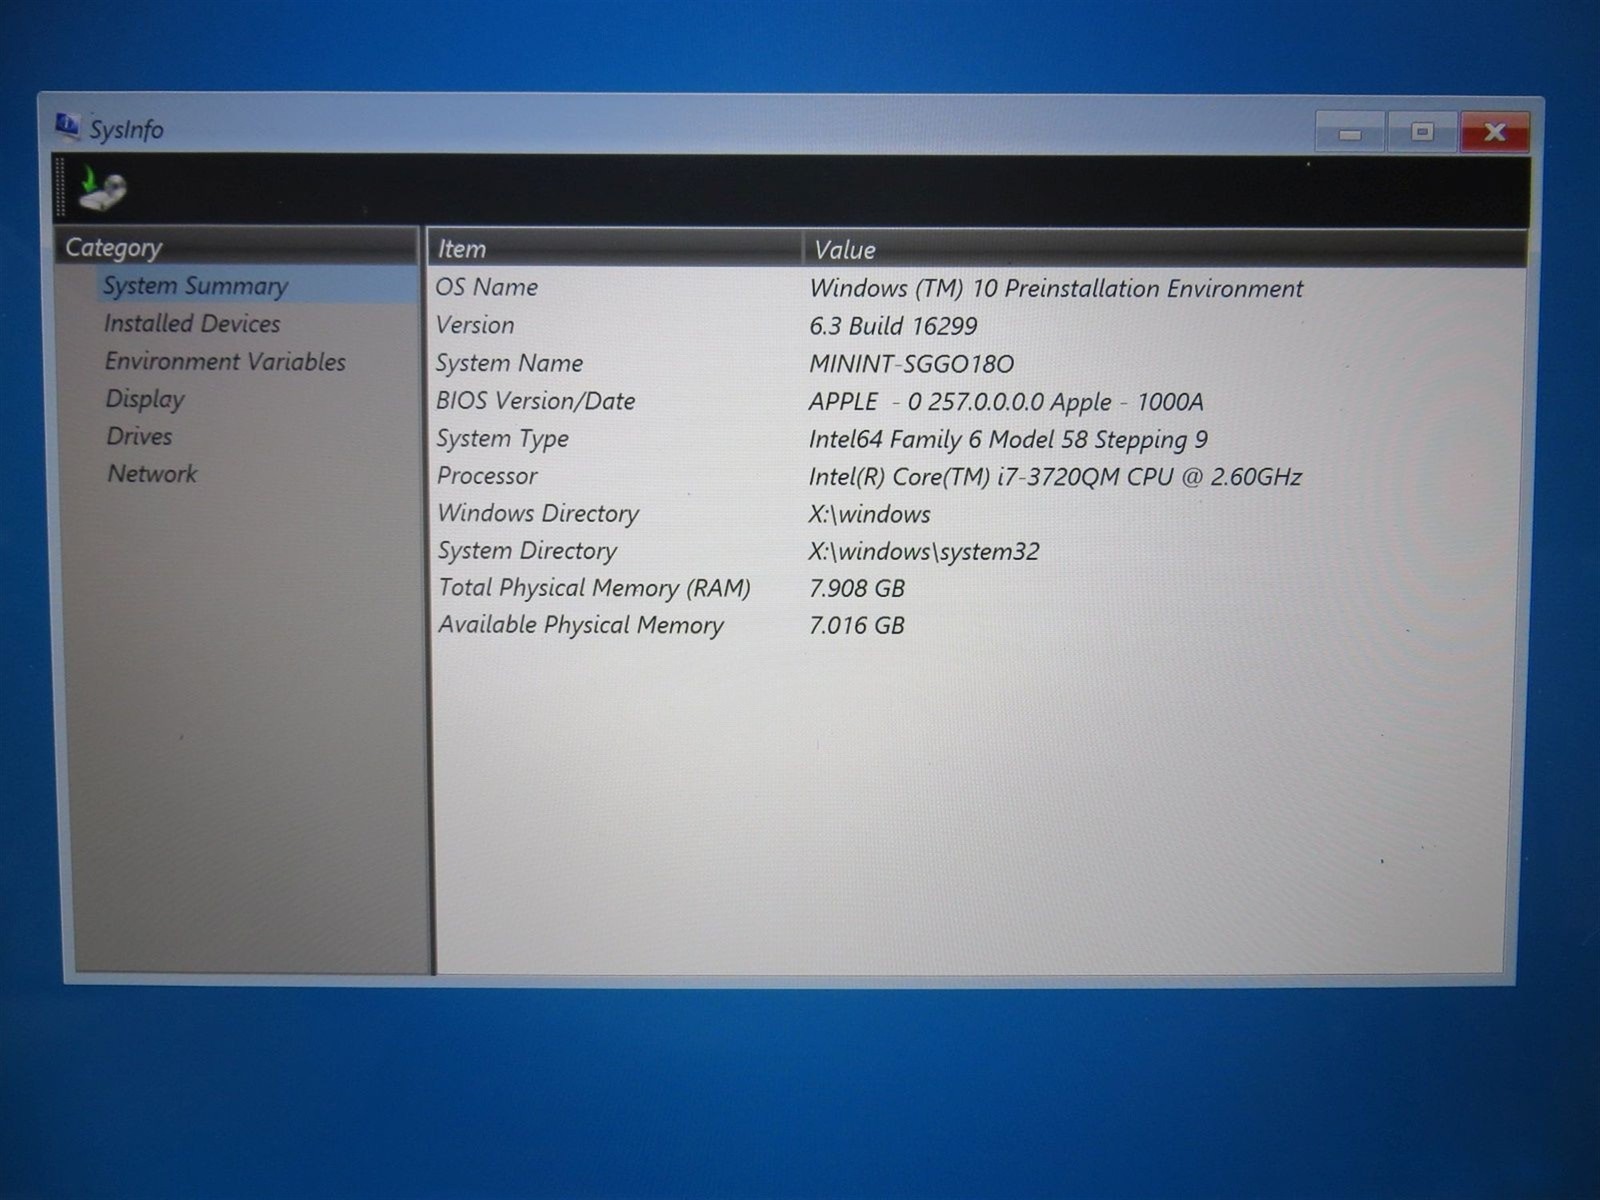Minimize the SysInfo window

(1350, 132)
